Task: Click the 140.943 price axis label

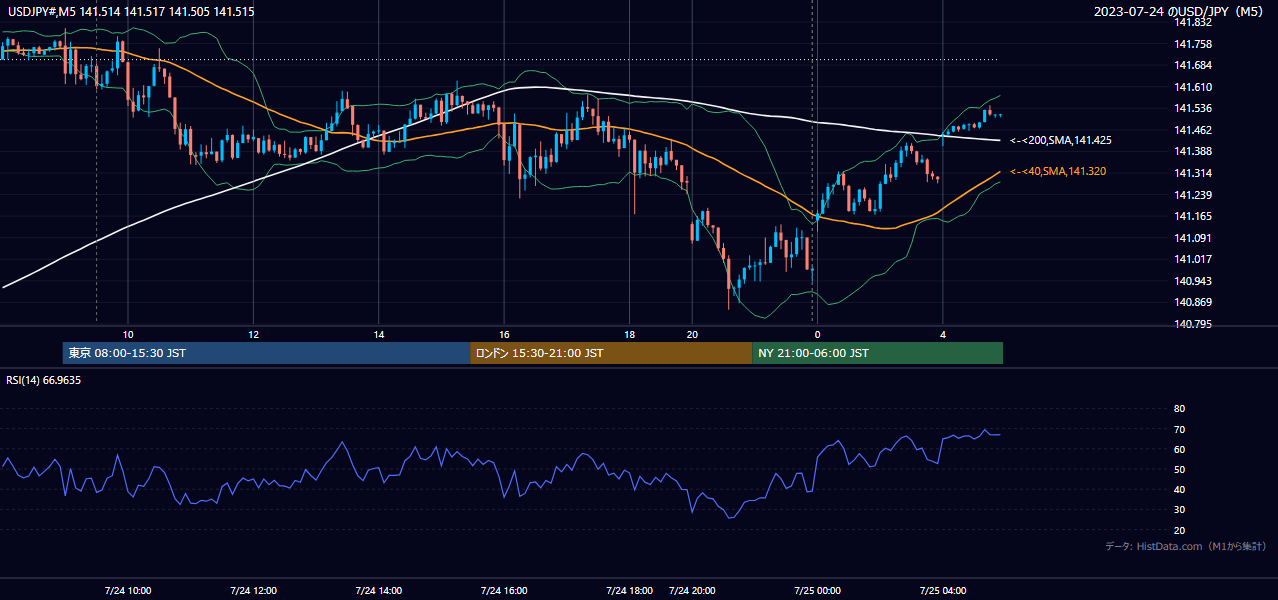Action: (1193, 281)
